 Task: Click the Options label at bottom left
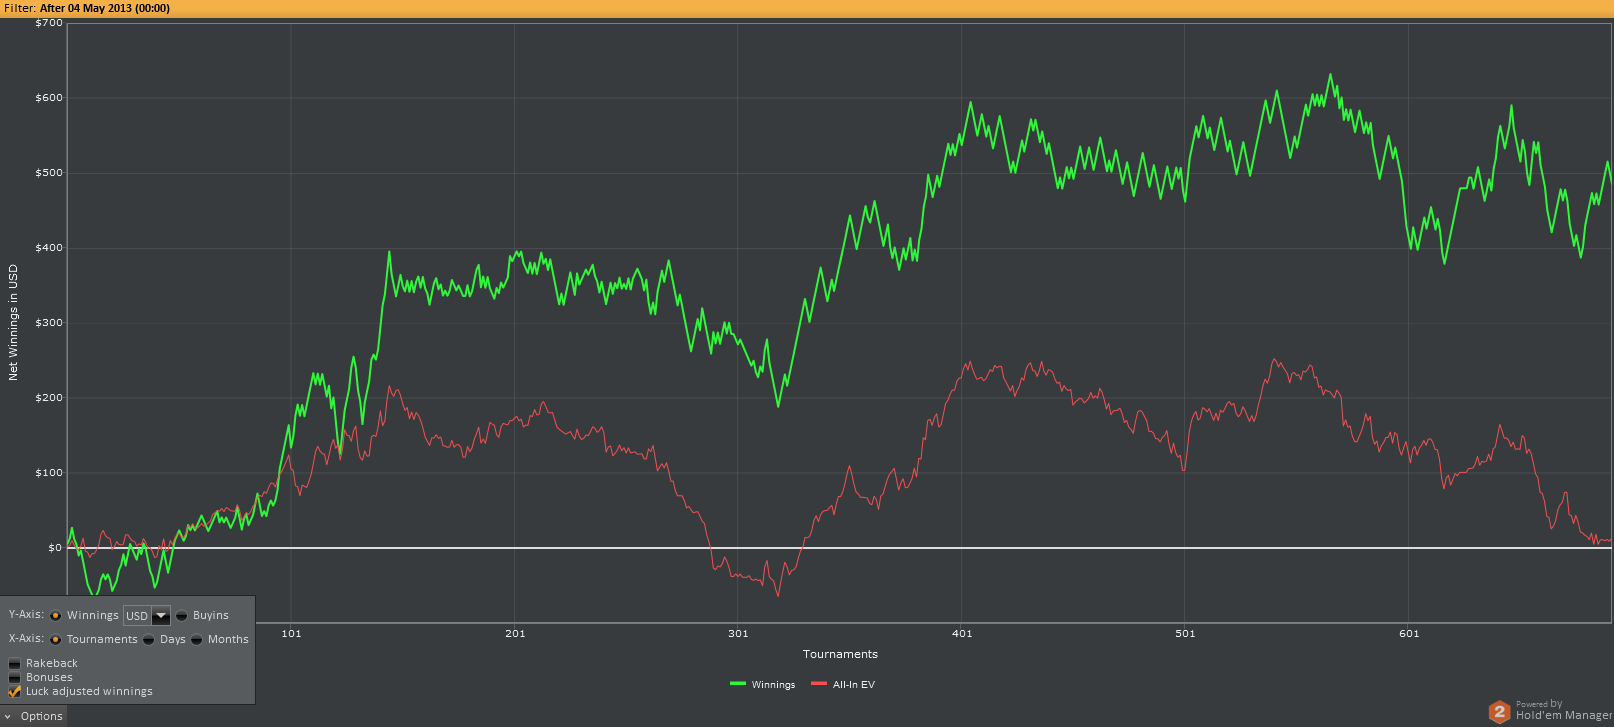(41, 716)
